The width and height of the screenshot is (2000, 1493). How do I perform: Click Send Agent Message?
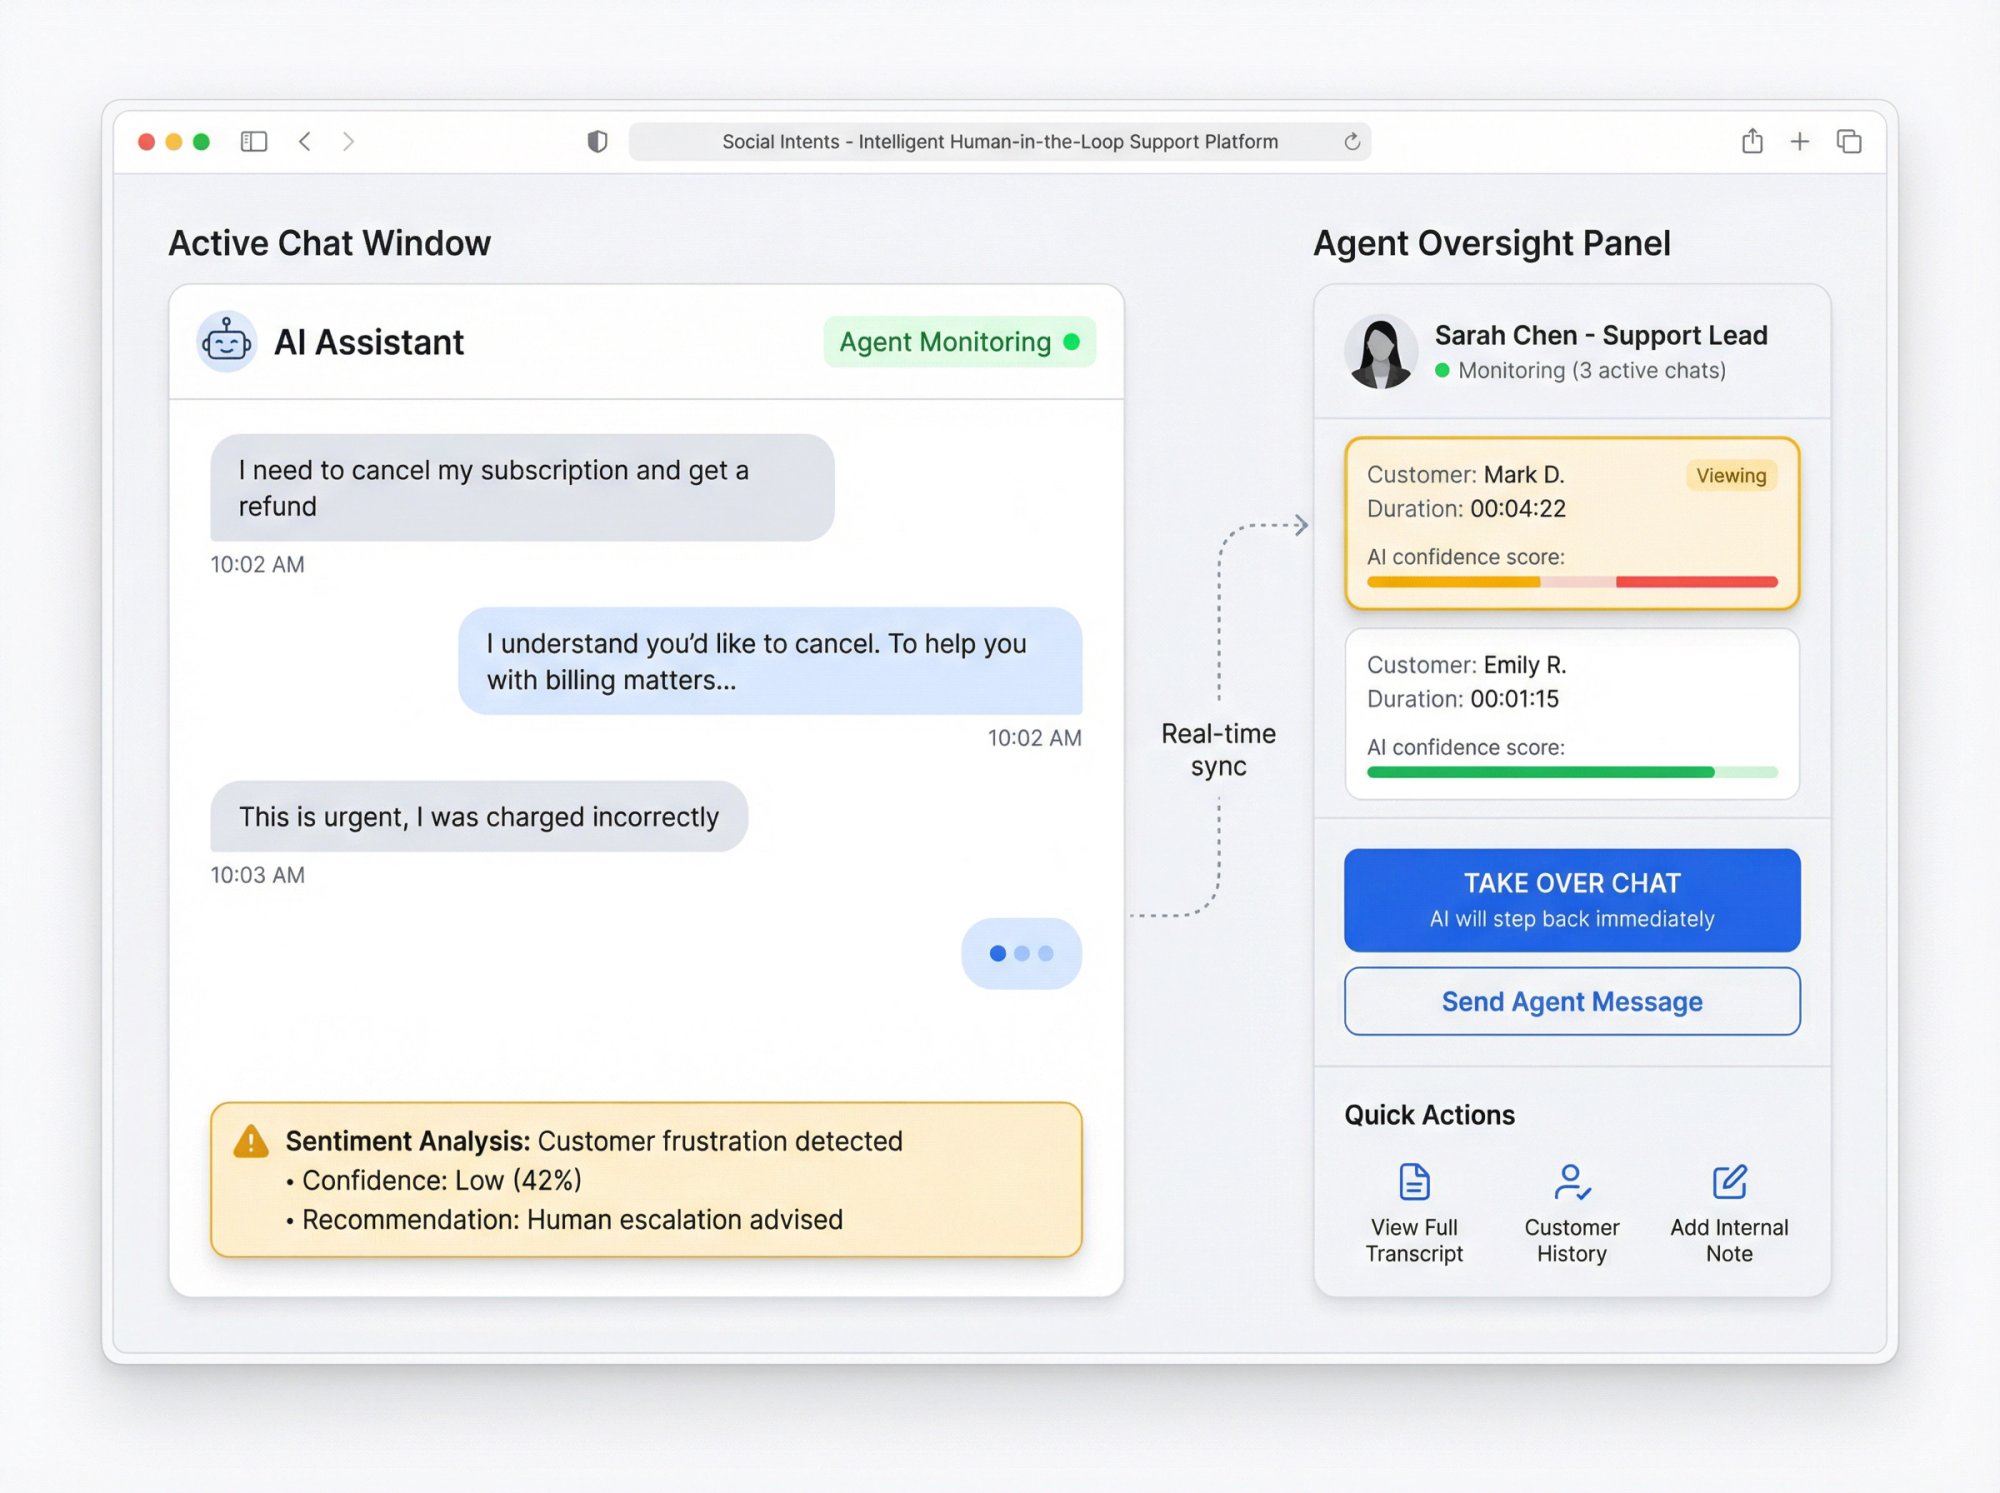tap(1572, 1001)
